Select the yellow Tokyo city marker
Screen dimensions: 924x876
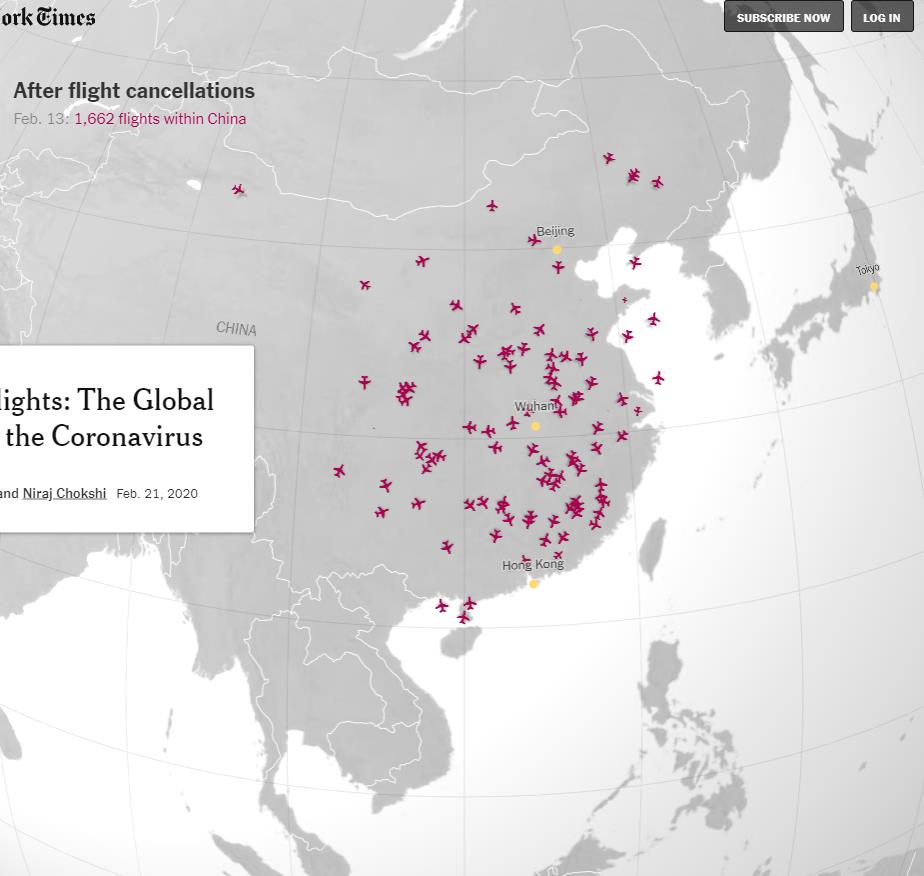[873, 286]
